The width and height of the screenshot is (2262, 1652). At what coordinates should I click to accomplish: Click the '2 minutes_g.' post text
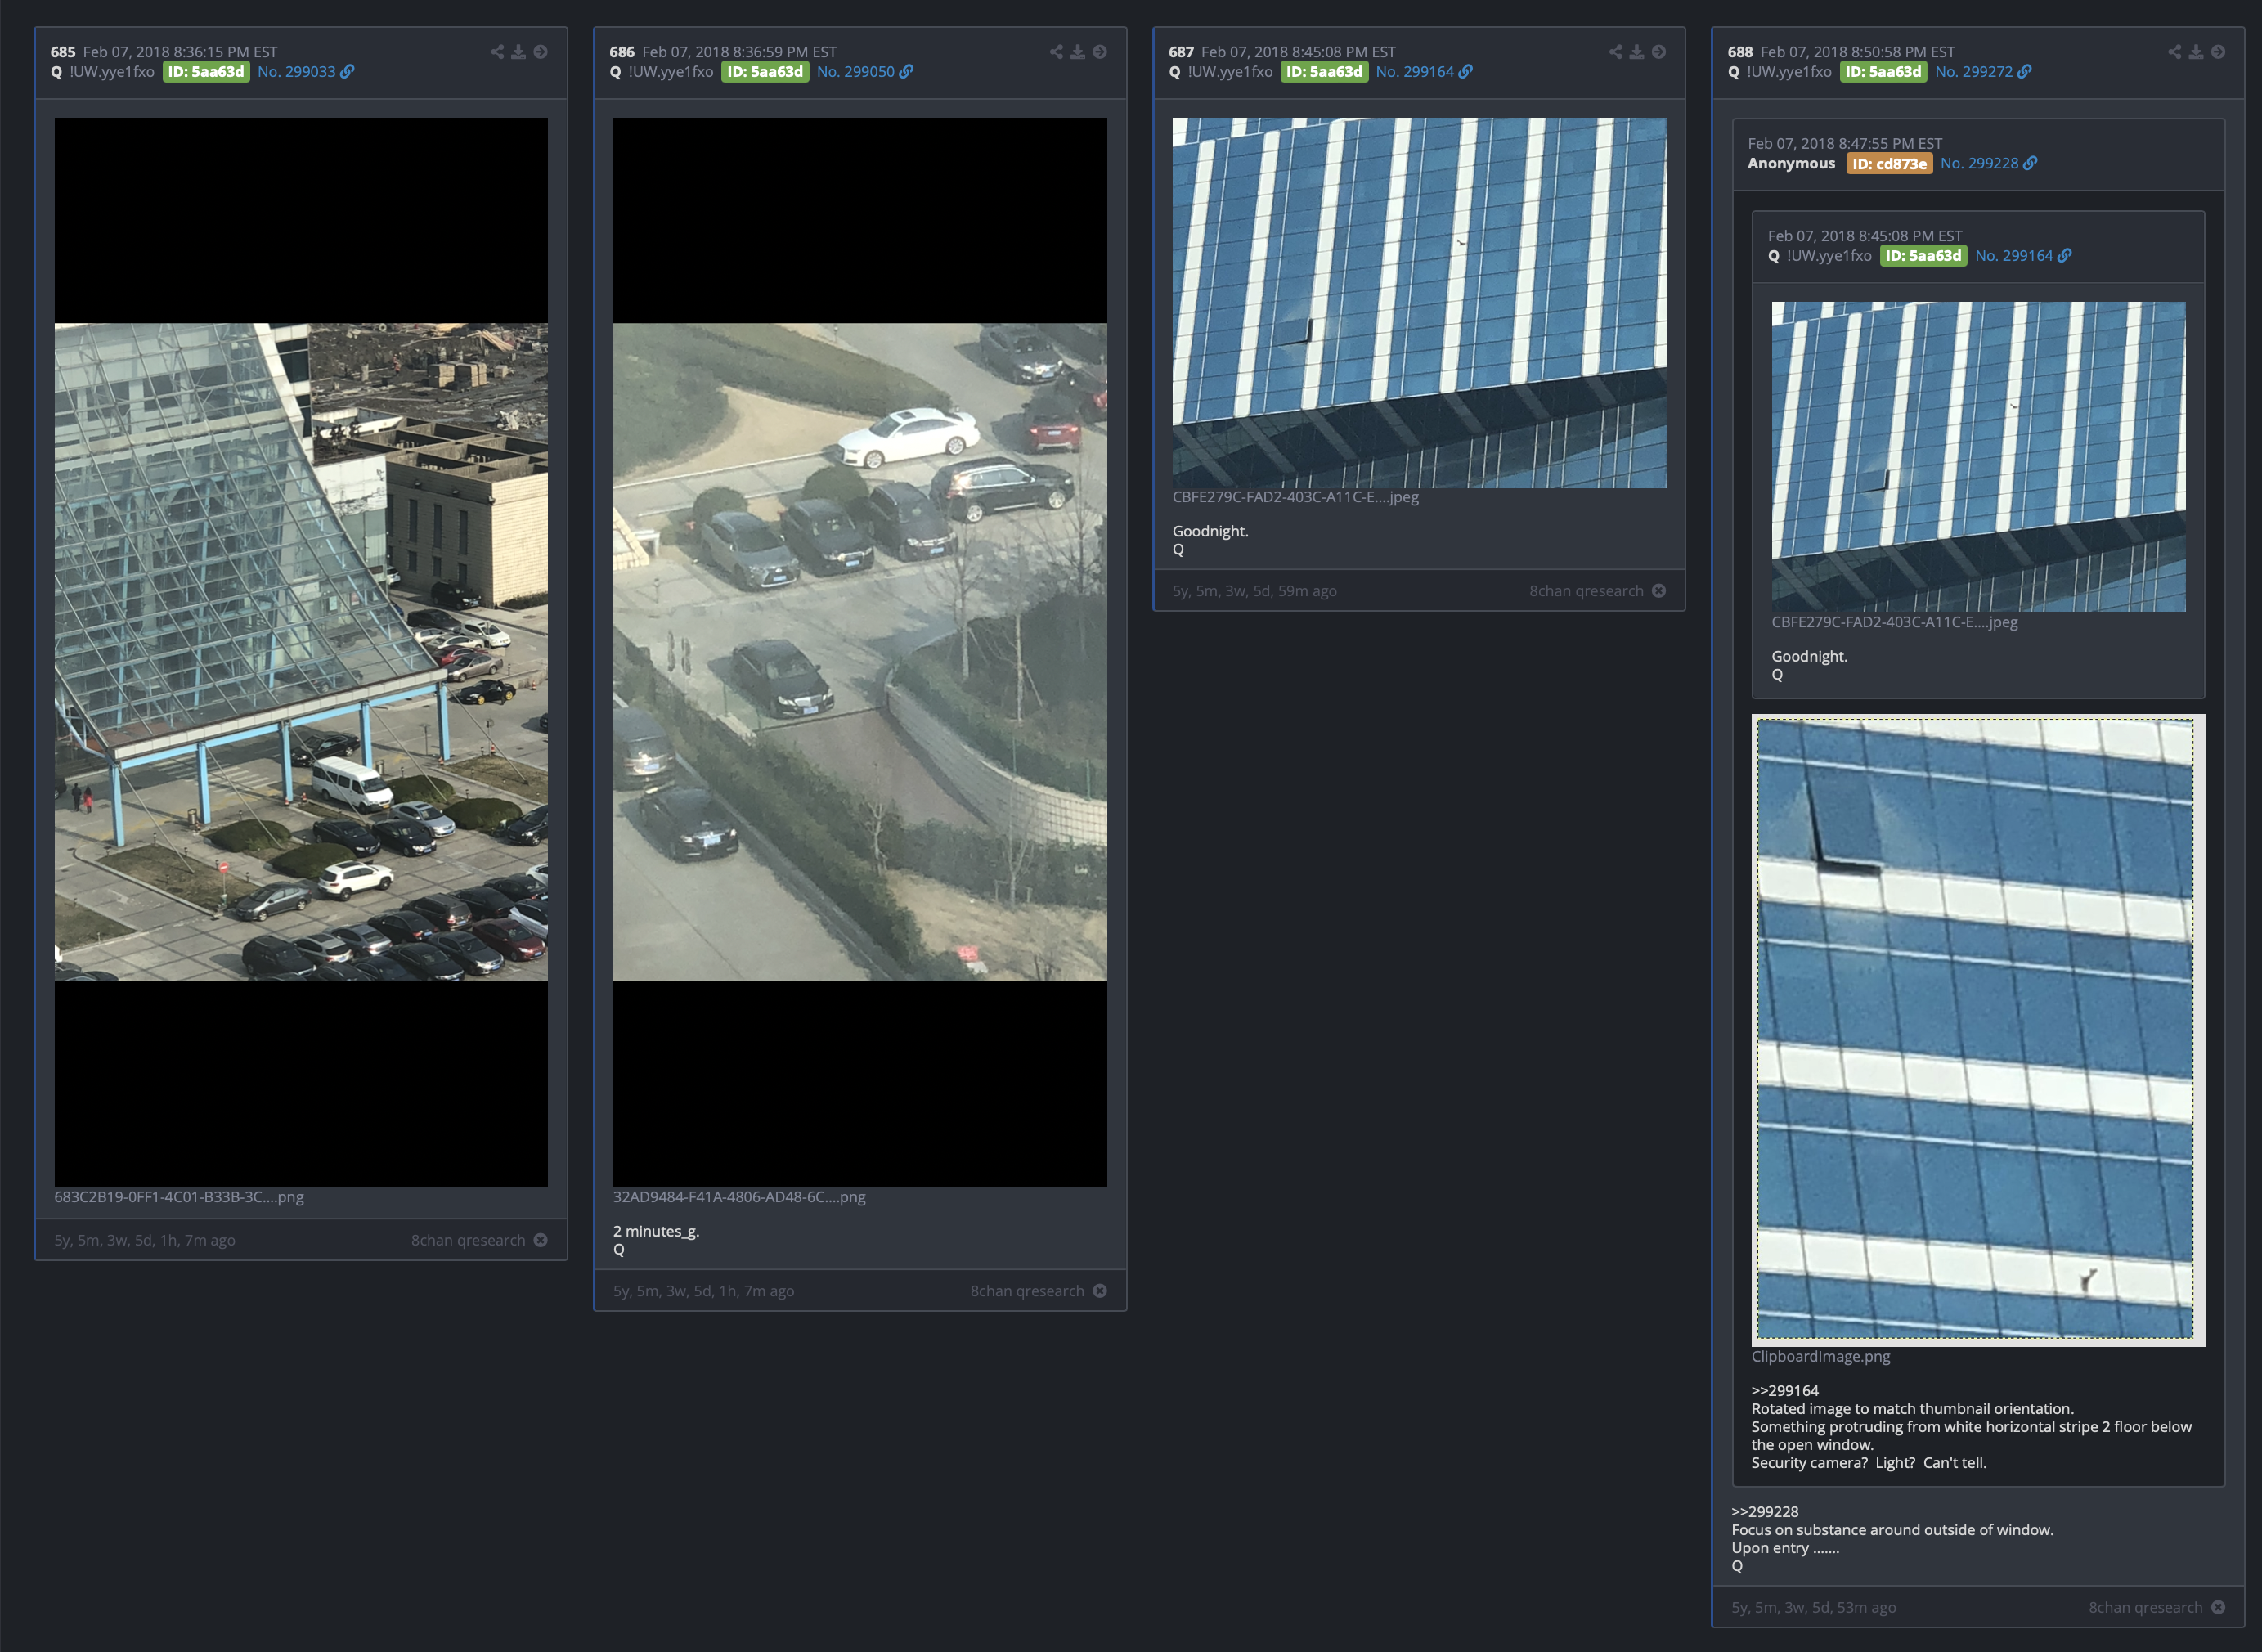pos(656,1232)
